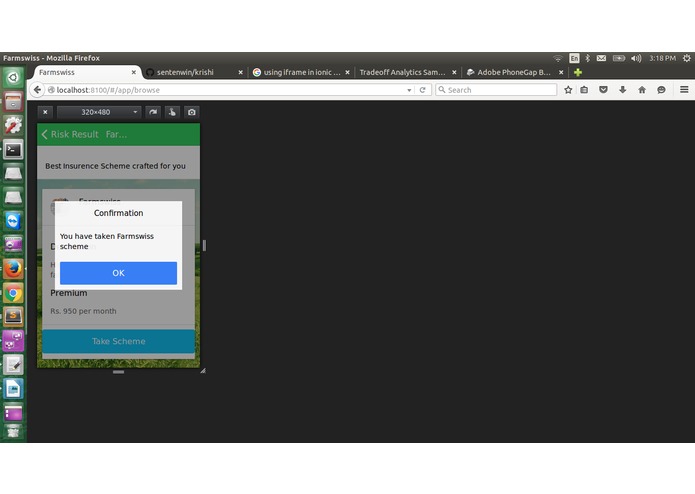The height and width of the screenshot is (494, 695).
Task: Open the mail messaging indicator
Action: pyautogui.click(x=601, y=58)
